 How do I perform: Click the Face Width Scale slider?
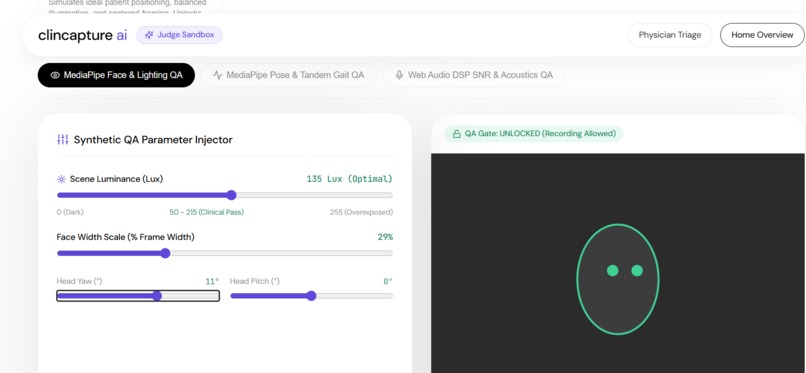pos(225,253)
